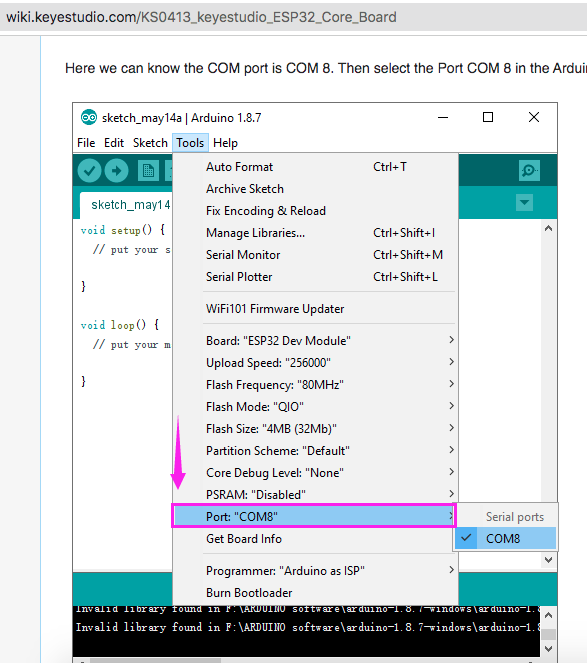Click the Upload arrow toolbar icon

tap(116, 171)
